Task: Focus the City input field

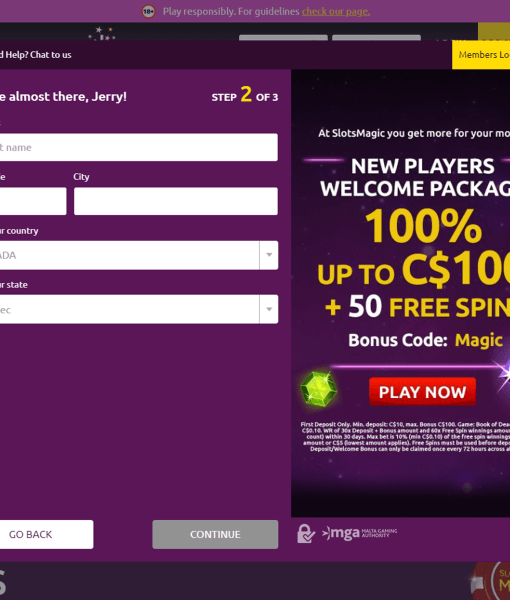Action: click(176, 201)
